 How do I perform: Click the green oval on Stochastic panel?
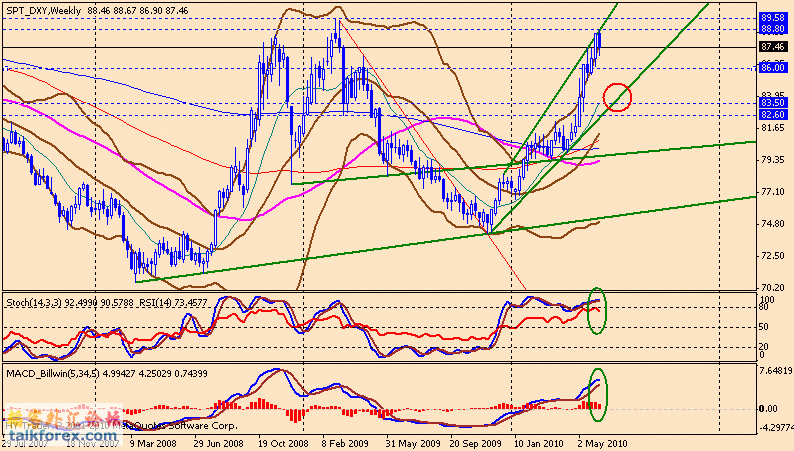(595, 311)
